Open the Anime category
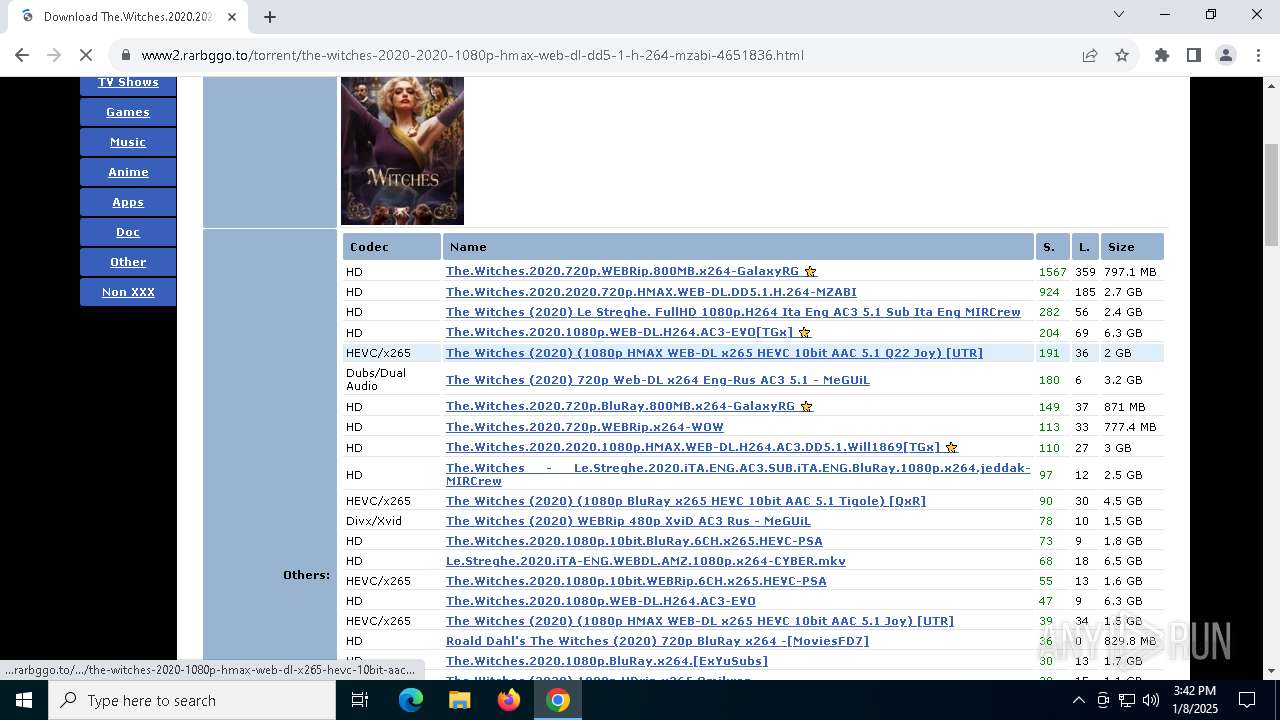 (x=128, y=172)
